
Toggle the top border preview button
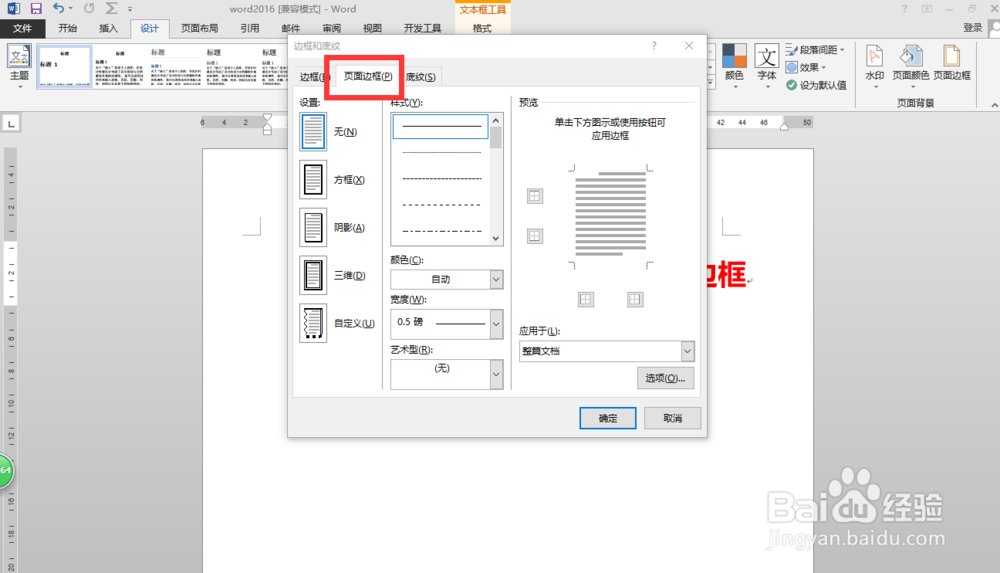pyautogui.click(x=534, y=196)
